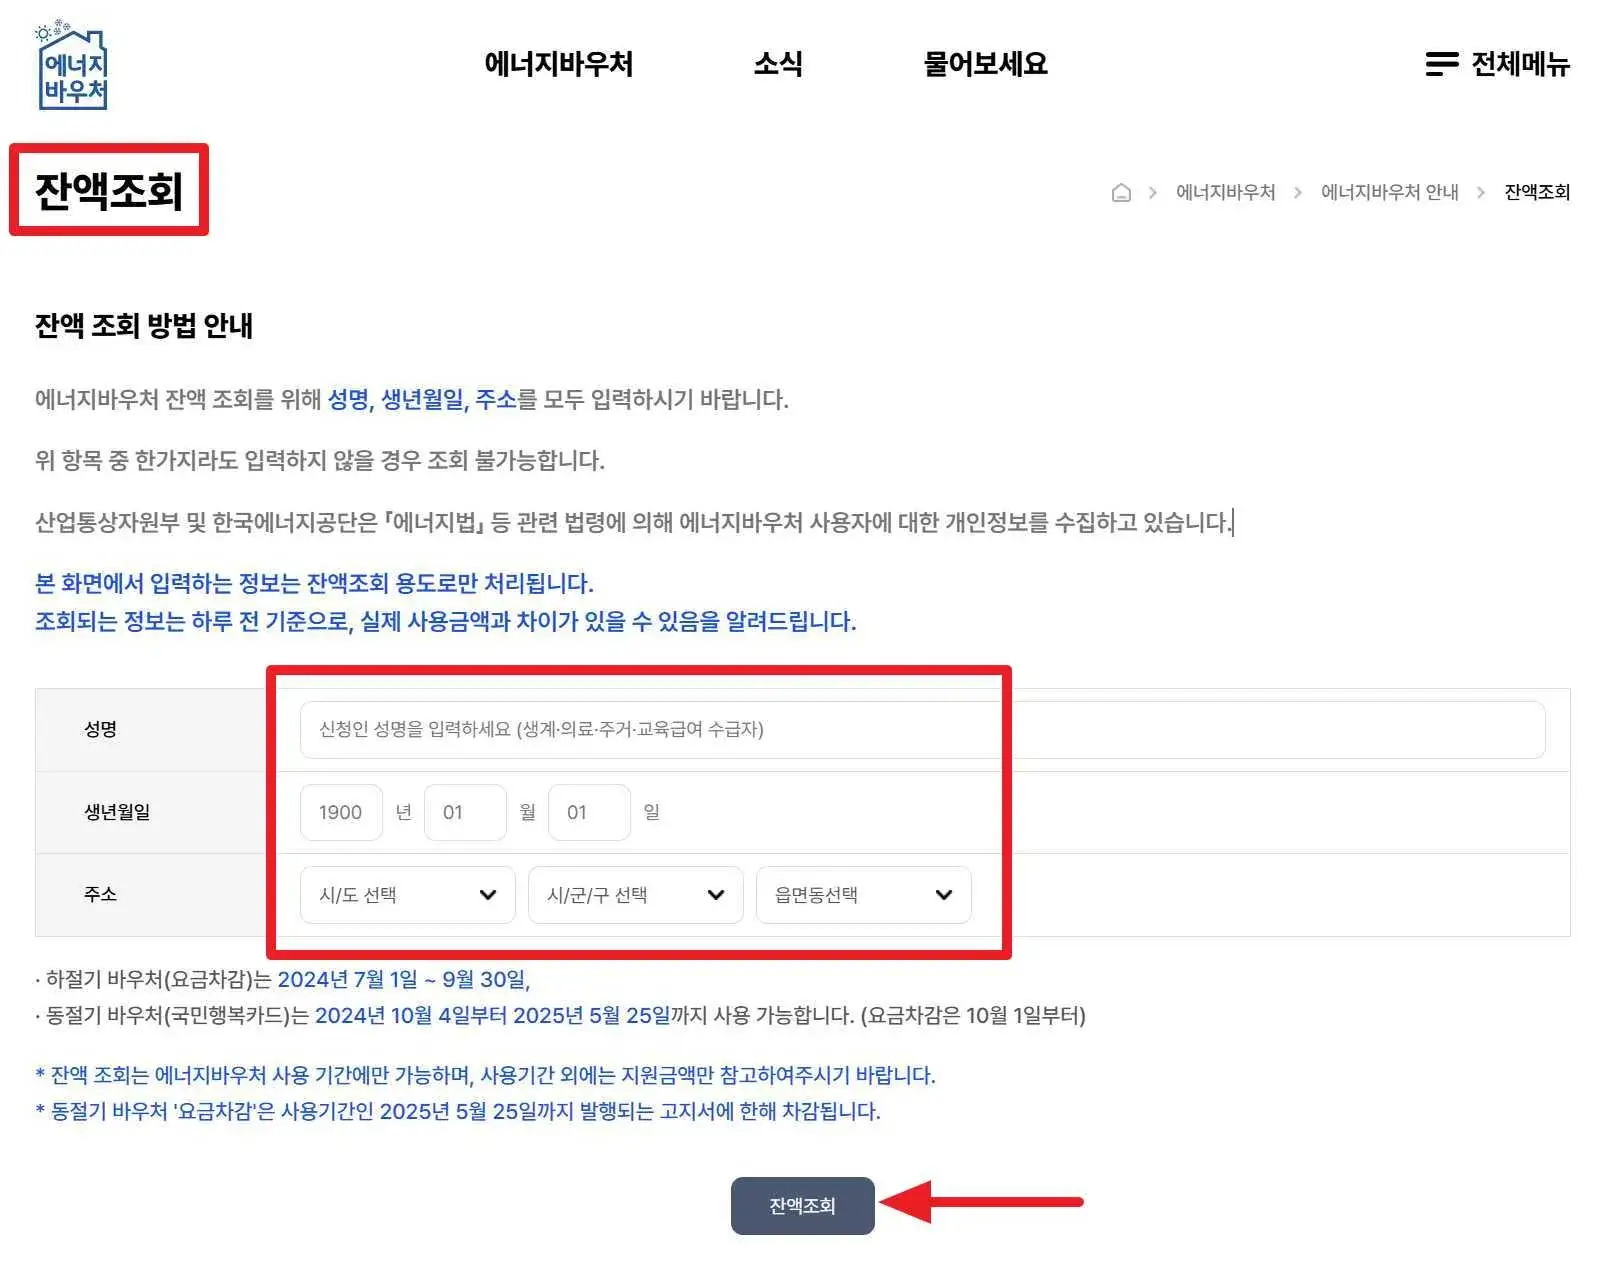Expand the 시/군/구 선택 dropdown

(633, 895)
